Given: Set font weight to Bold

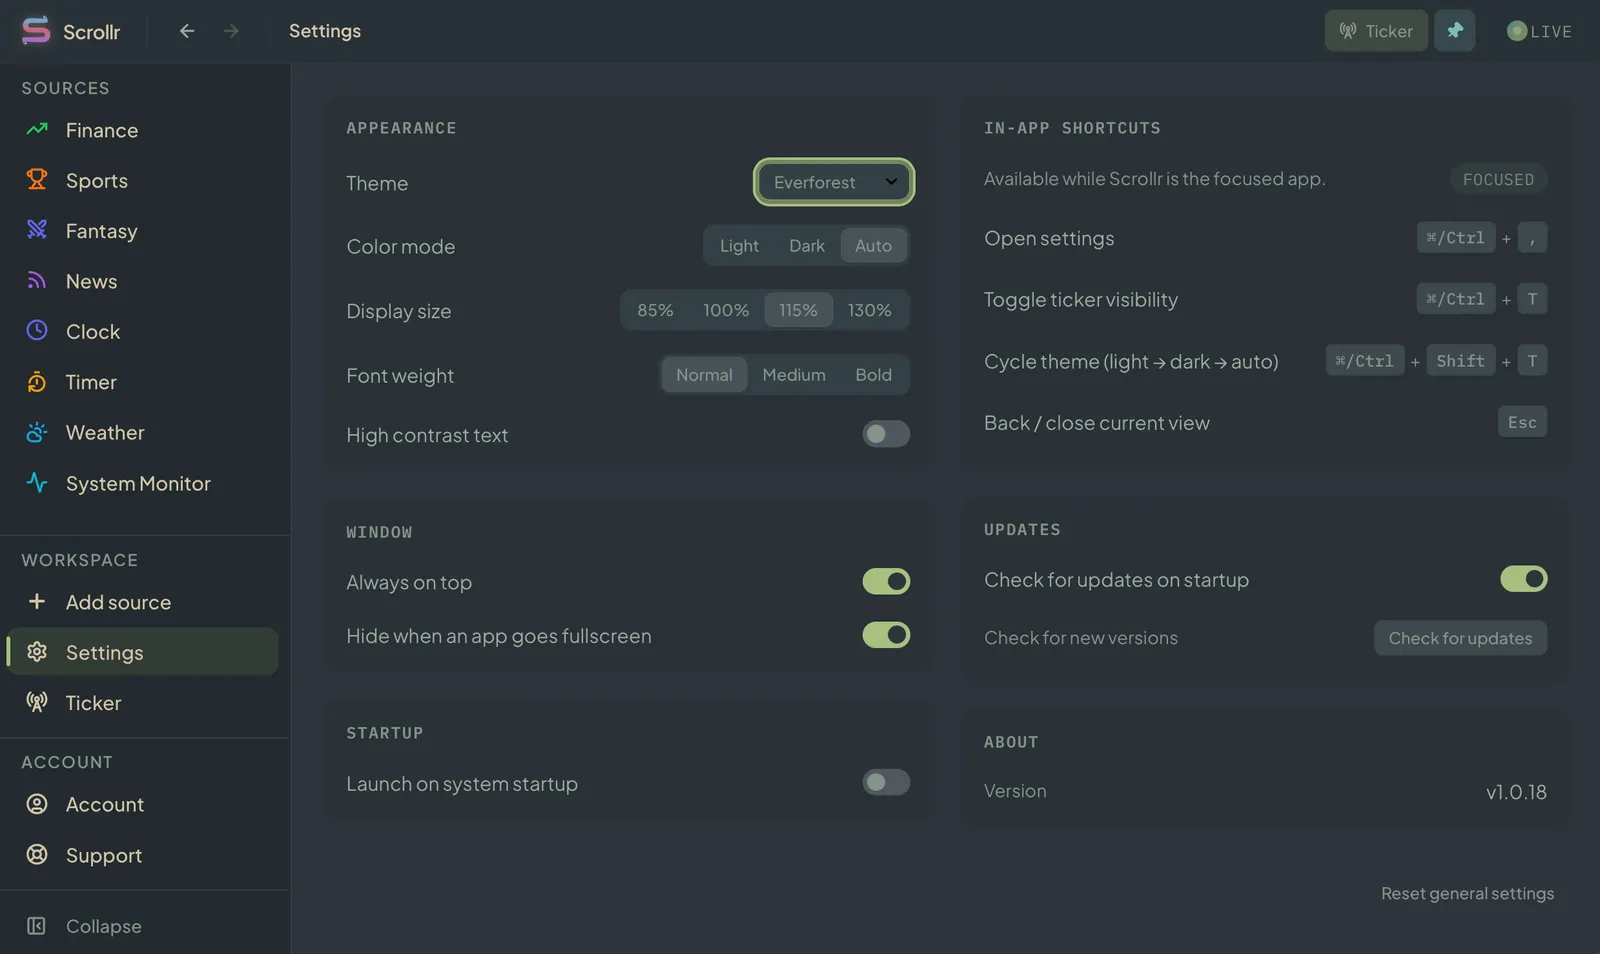Looking at the screenshot, I should coord(873,375).
